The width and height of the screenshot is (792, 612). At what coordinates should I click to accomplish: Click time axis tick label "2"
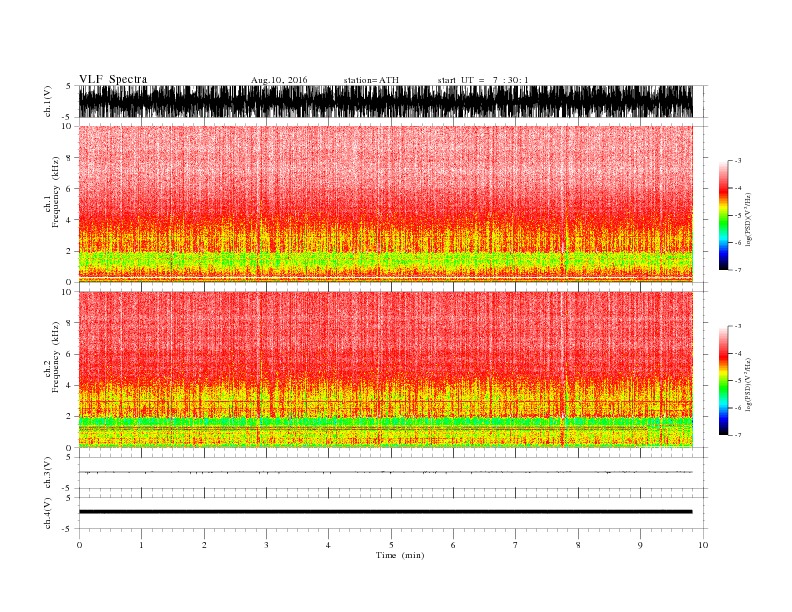pyautogui.click(x=204, y=545)
